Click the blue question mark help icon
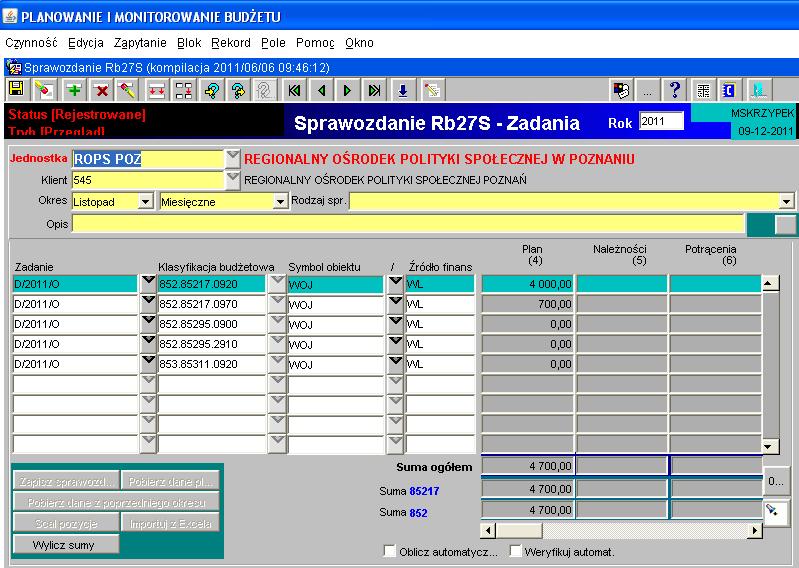 point(675,90)
